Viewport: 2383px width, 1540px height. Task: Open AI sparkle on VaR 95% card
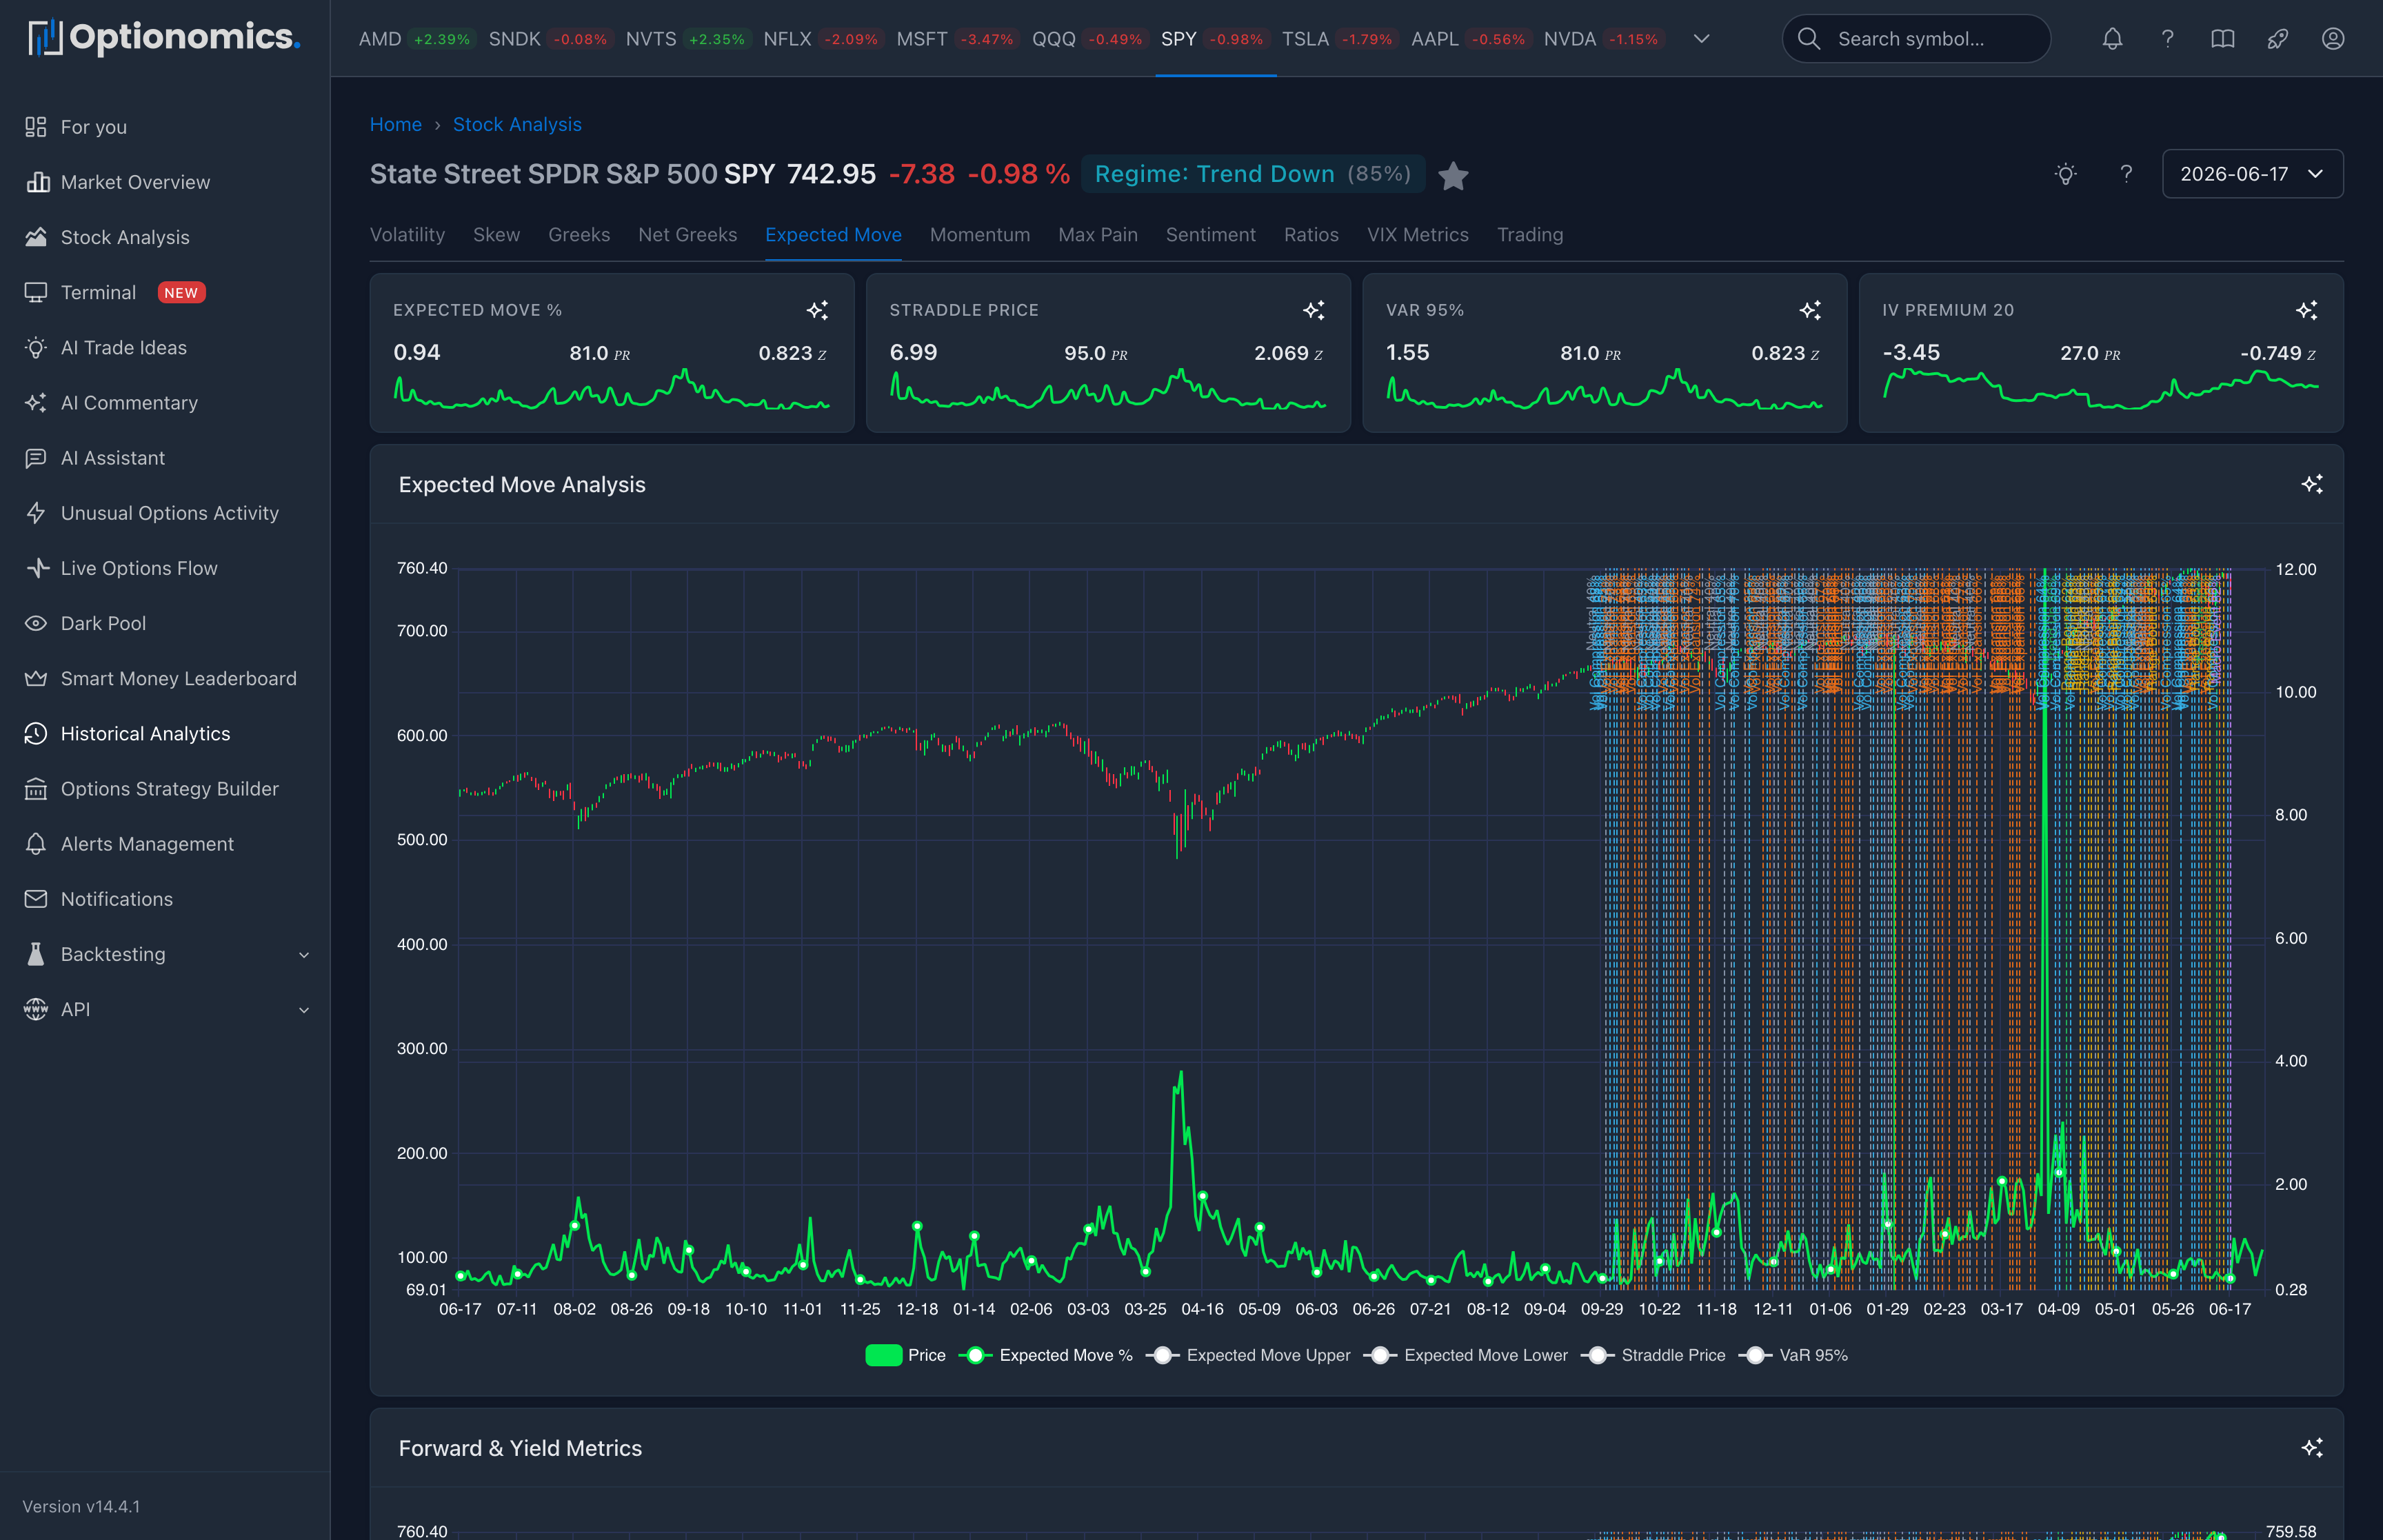coord(1810,310)
